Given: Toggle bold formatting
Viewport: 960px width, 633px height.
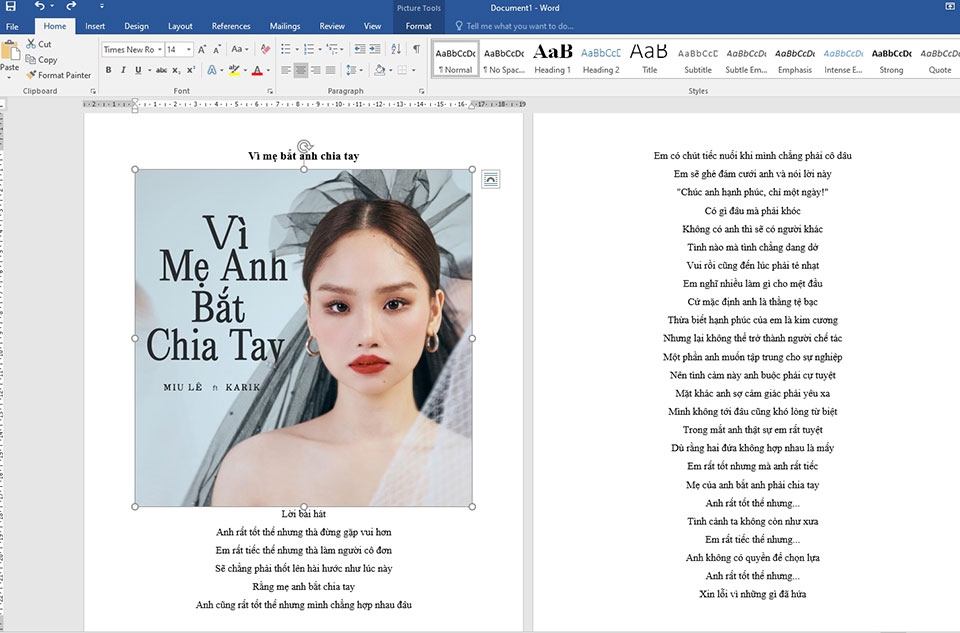Looking at the screenshot, I should coord(108,70).
